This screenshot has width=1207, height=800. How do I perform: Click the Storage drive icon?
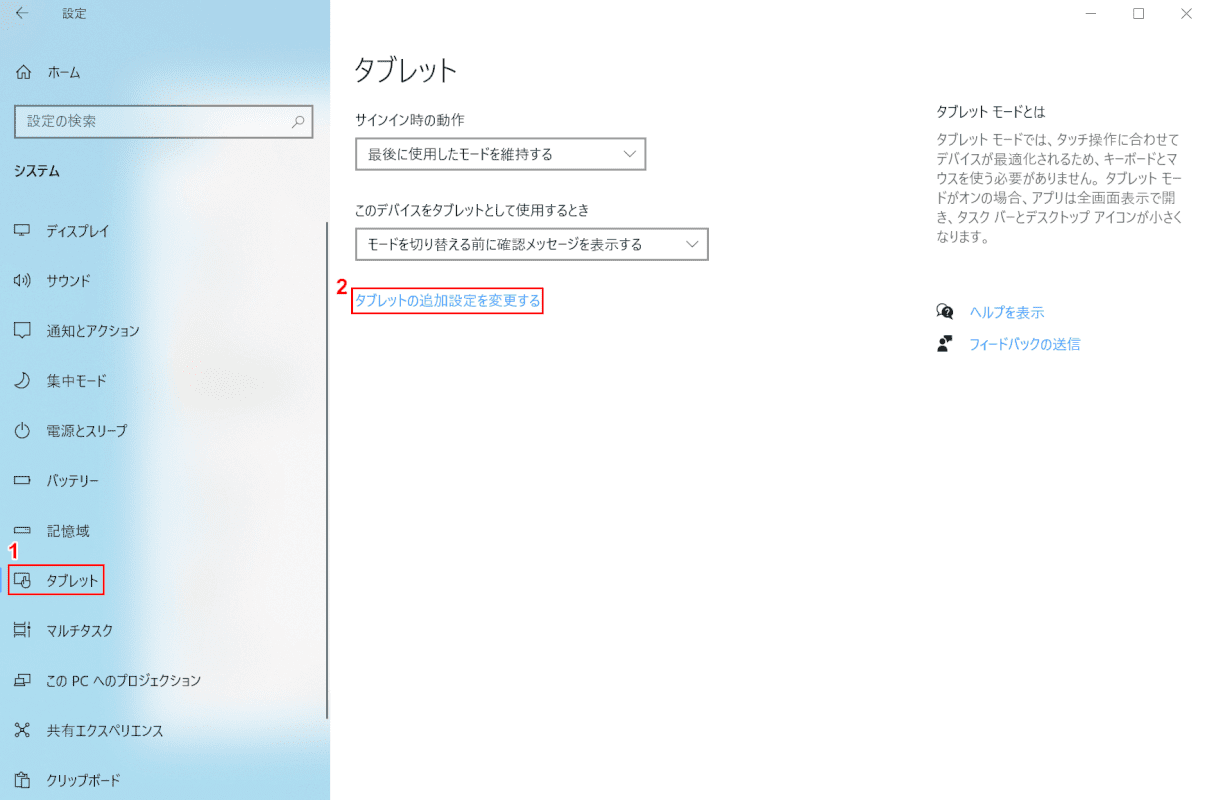[x=22, y=531]
